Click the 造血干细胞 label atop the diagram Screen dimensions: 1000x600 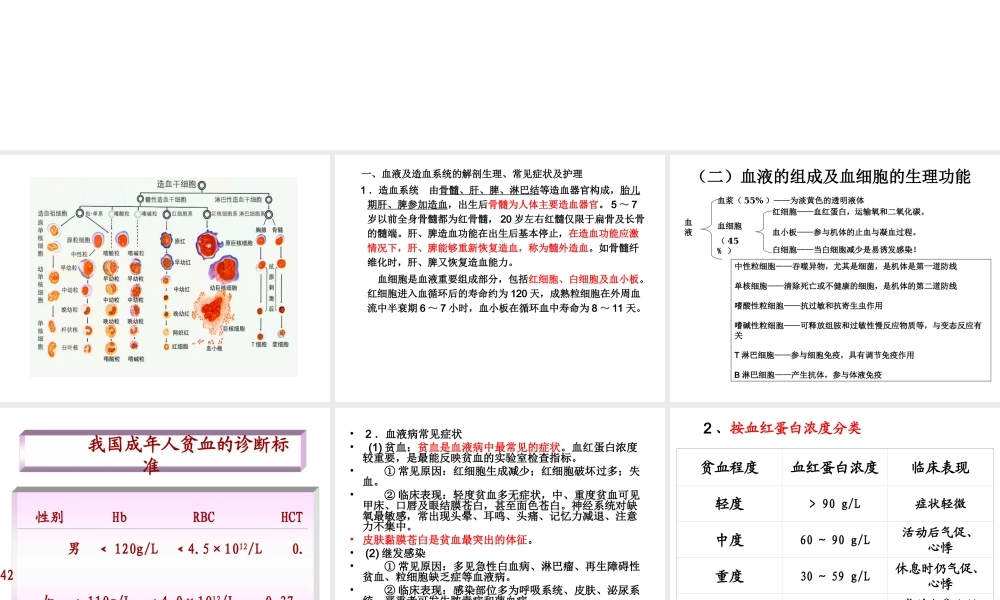[x=177, y=184]
